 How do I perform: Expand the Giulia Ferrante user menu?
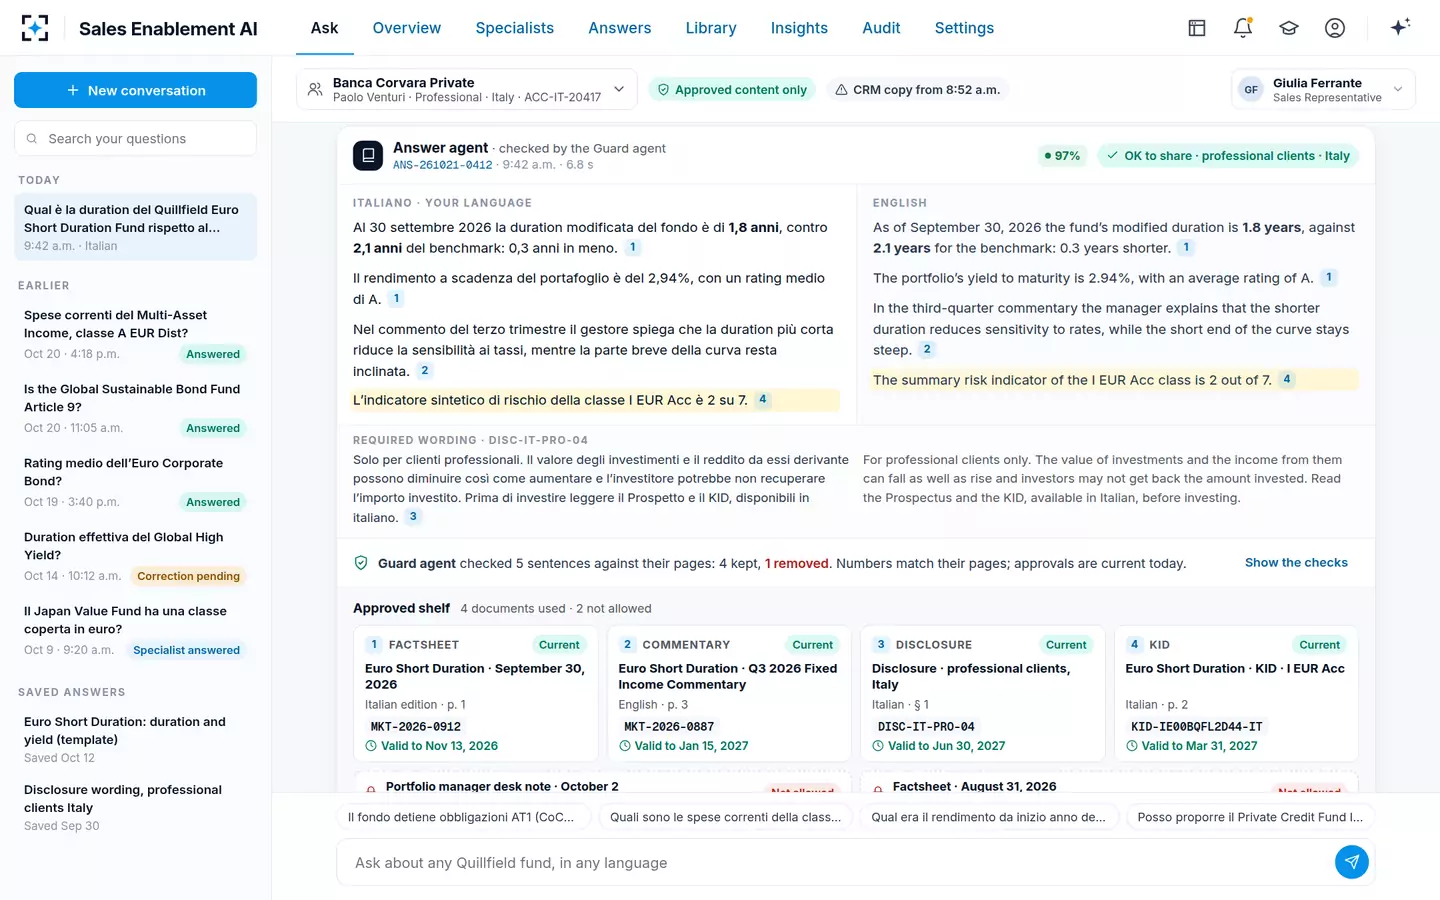1323,90
